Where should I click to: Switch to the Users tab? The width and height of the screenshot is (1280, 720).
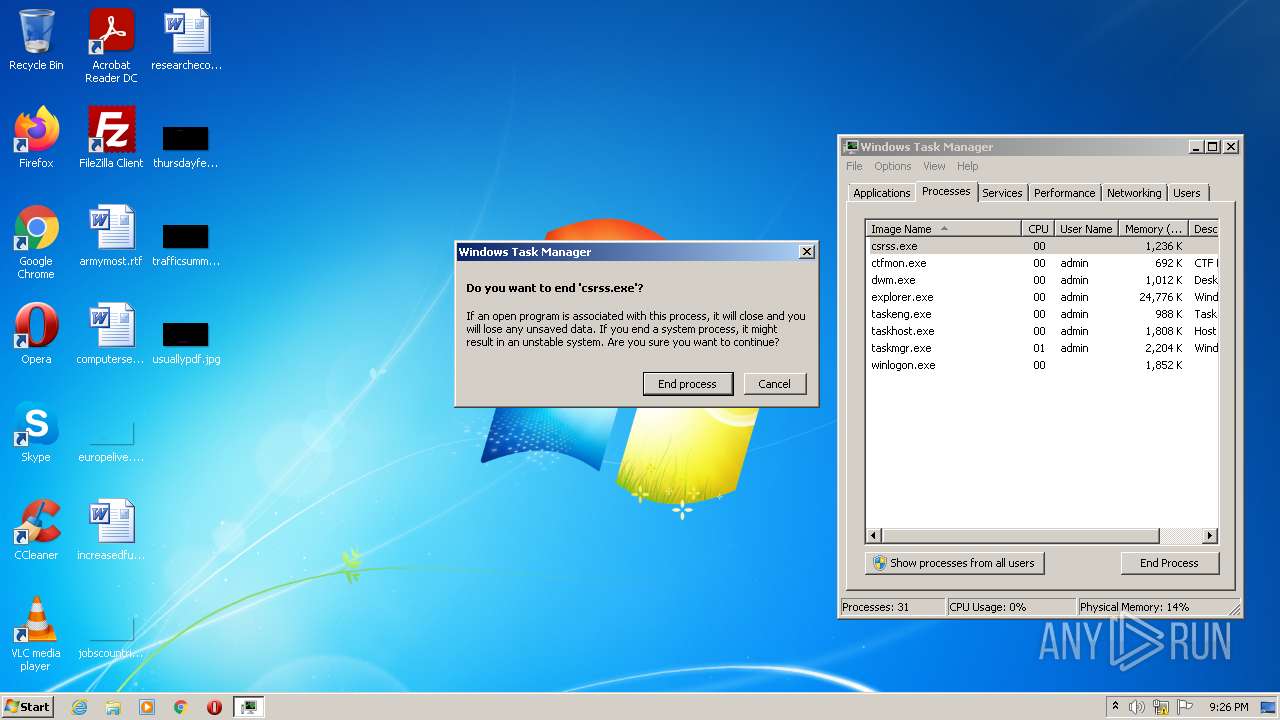click(1187, 193)
